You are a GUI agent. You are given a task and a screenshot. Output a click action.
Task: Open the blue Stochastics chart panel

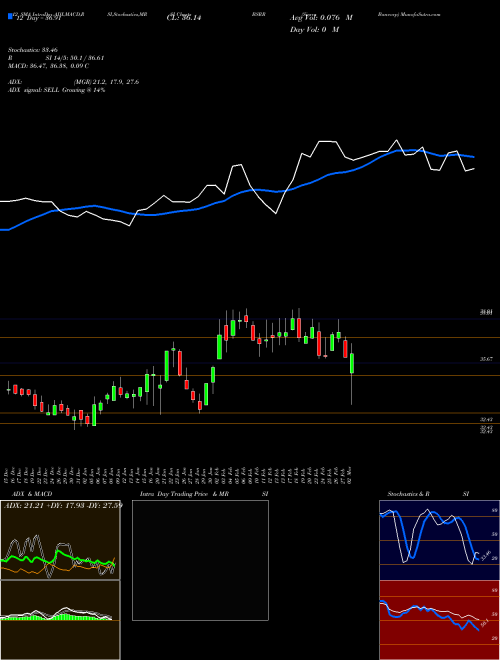coord(439,540)
